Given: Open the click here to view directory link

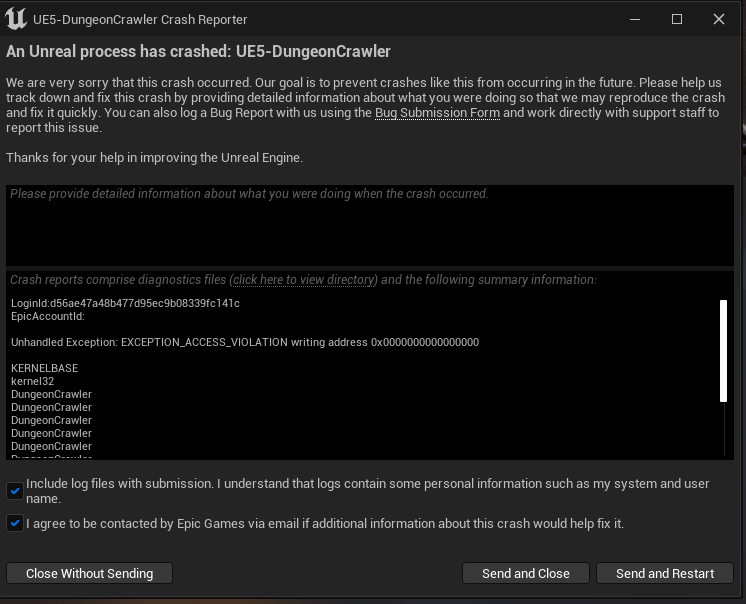Looking at the screenshot, I should pyautogui.click(x=304, y=280).
